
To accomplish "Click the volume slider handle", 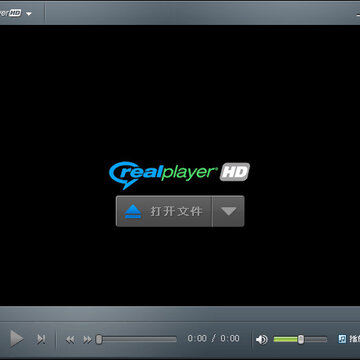I will click(301, 339).
